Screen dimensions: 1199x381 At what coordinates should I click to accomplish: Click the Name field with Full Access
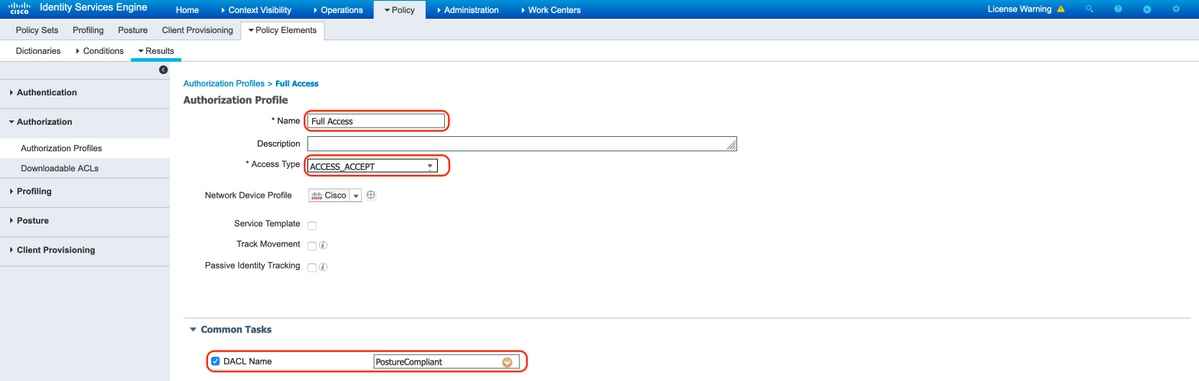(x=375, y=121)
